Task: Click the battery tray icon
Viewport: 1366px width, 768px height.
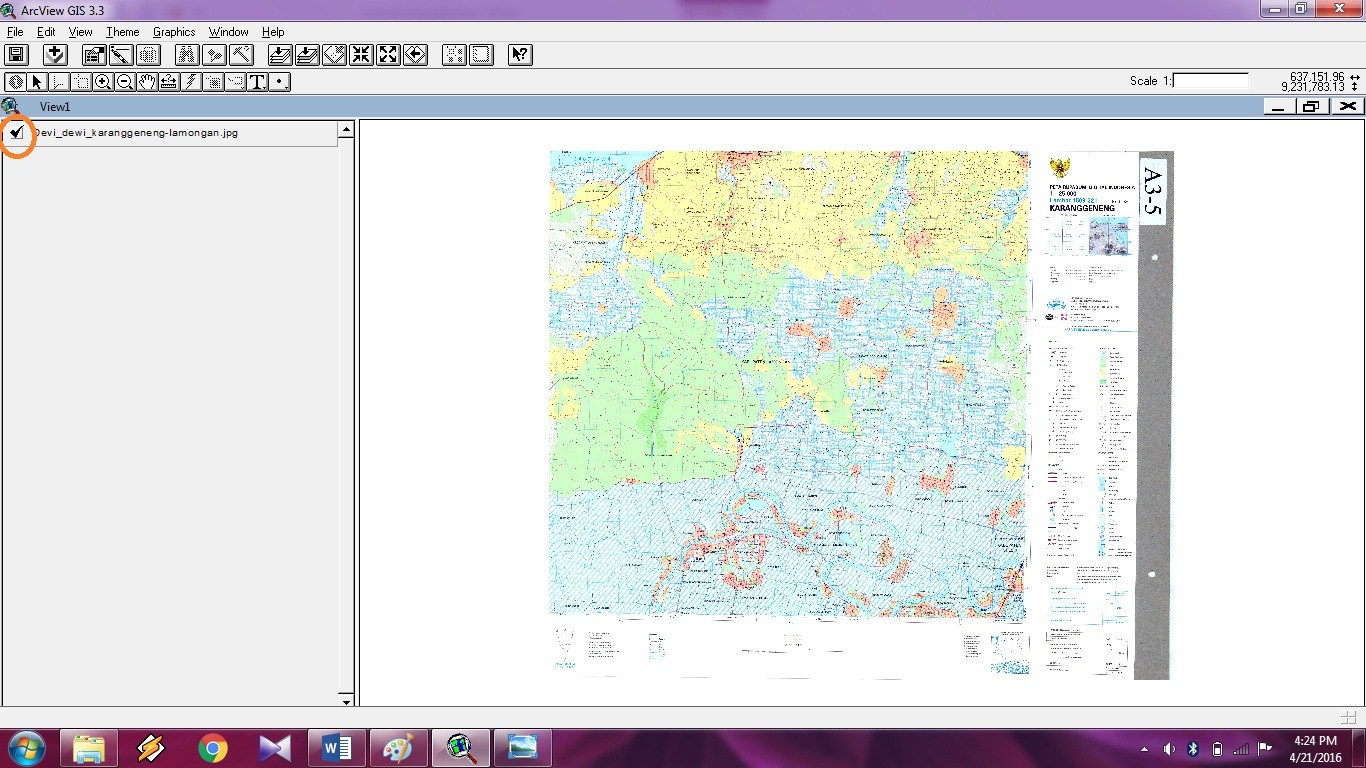Action: pos(1217,749)
